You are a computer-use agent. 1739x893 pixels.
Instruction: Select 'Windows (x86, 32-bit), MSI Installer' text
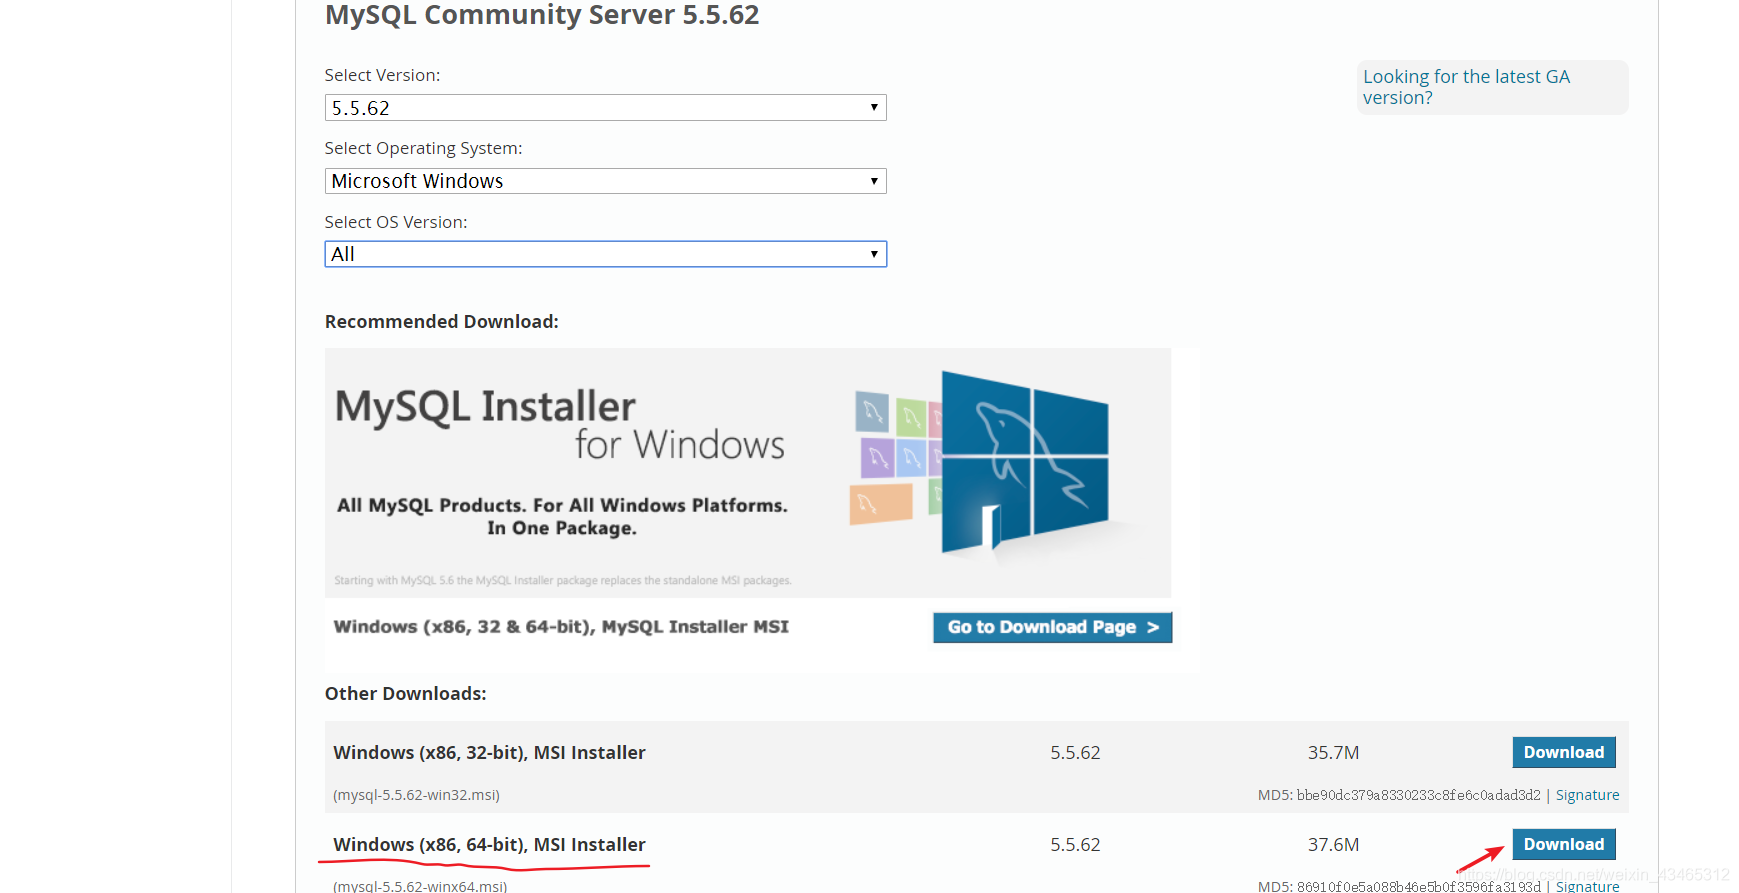point(489,752)
